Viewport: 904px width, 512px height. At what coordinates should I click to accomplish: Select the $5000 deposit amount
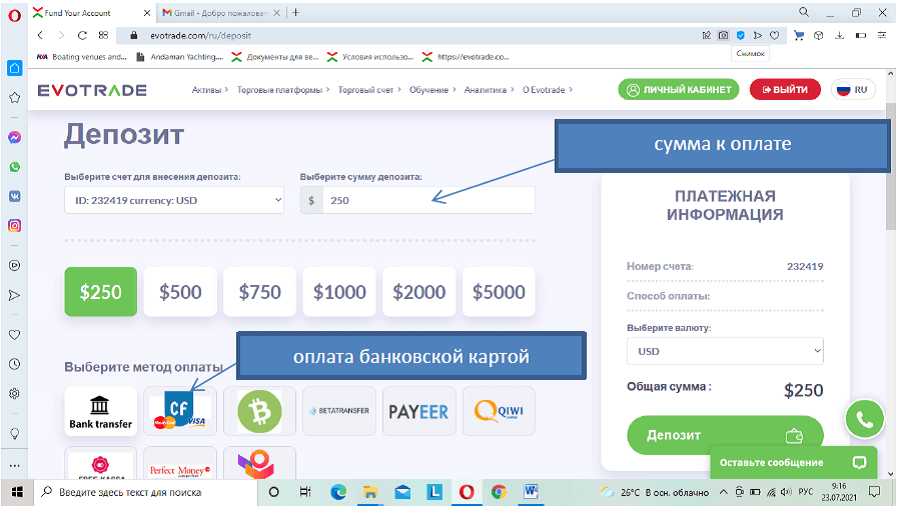(498, 292)
